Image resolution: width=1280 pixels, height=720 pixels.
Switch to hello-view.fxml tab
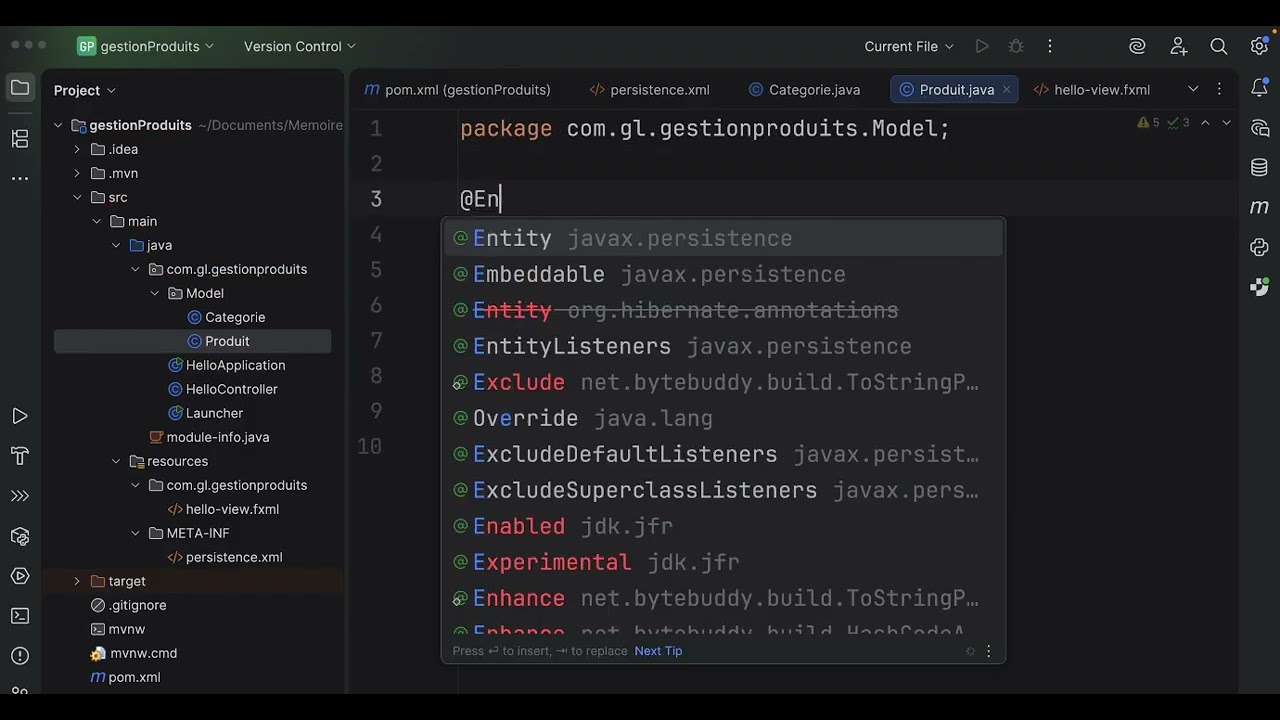coord(1092,89)
